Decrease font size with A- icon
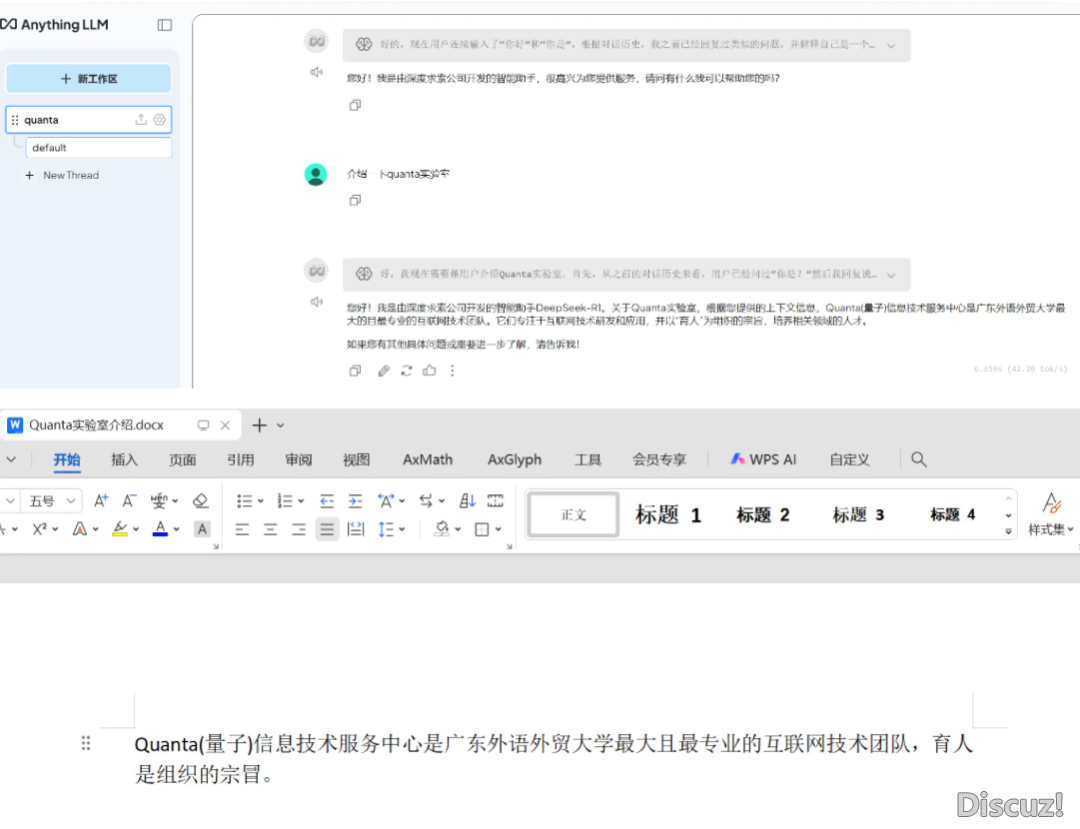Viewport: 1080px width, 829px height. 129,501
